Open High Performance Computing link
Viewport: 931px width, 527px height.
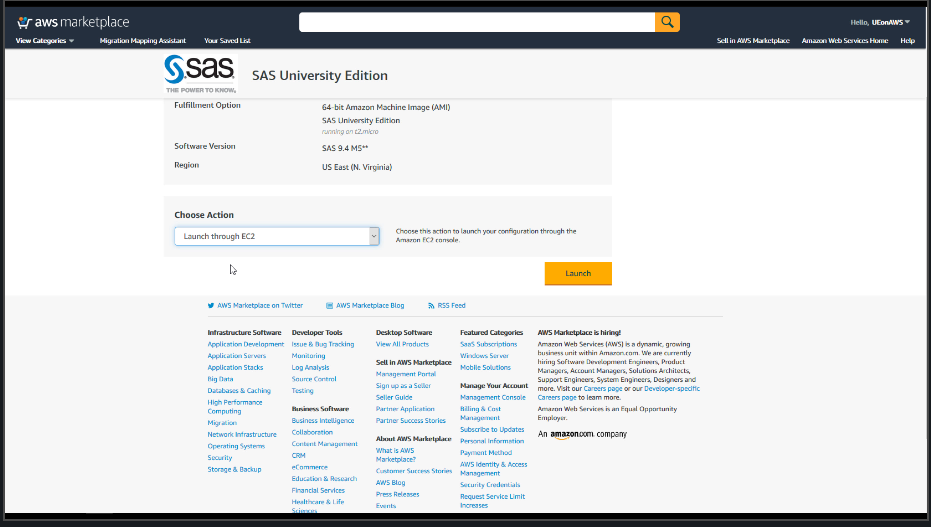tap(235, 407)
